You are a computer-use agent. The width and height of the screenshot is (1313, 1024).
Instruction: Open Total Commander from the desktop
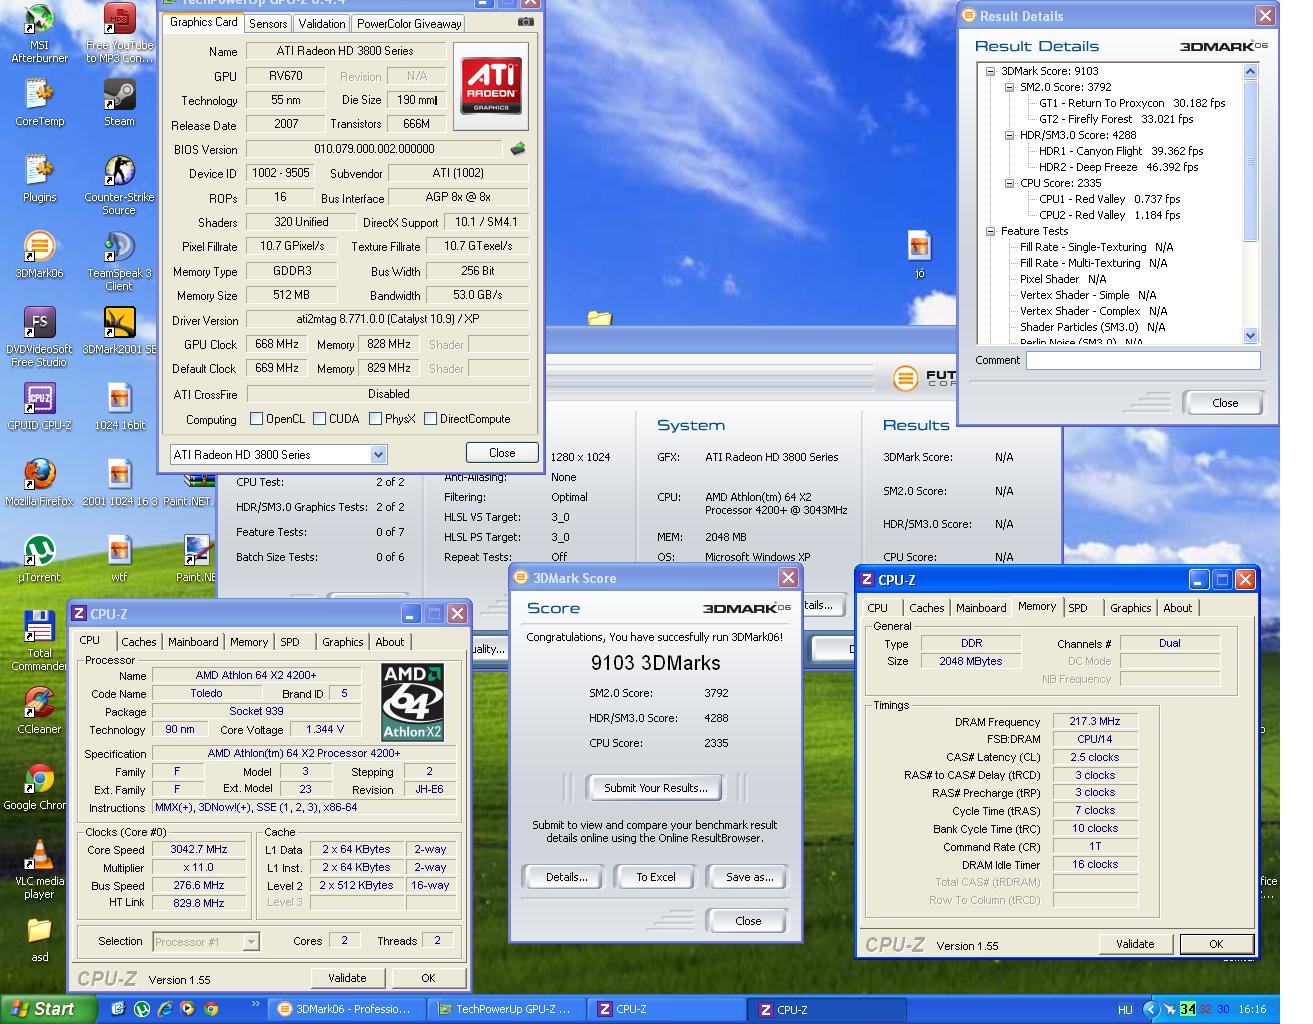click(x=39, y=642)
